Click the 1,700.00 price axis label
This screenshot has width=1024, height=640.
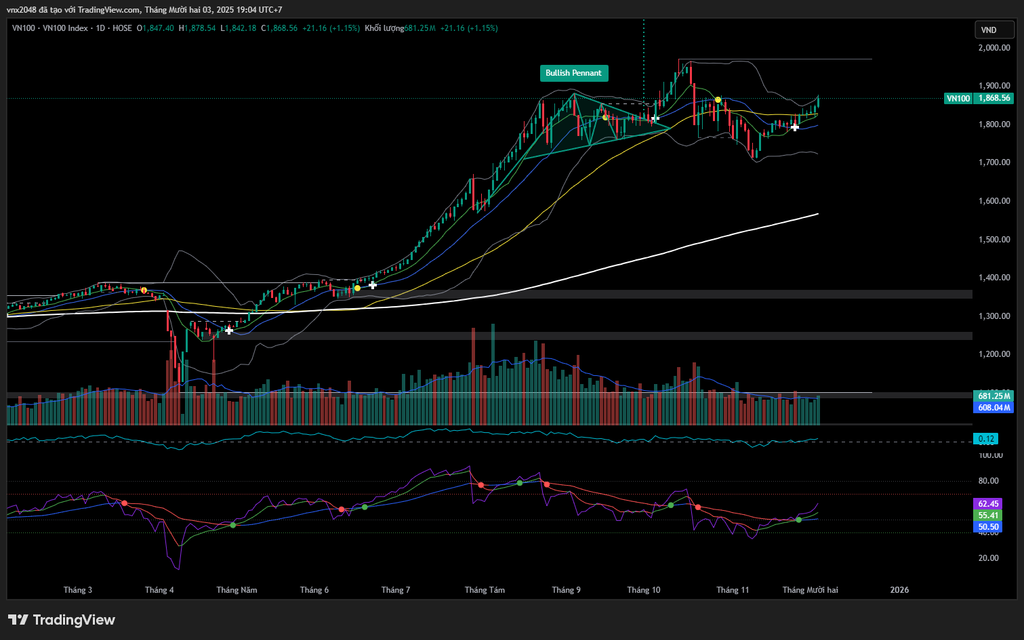tap(994, 163)
